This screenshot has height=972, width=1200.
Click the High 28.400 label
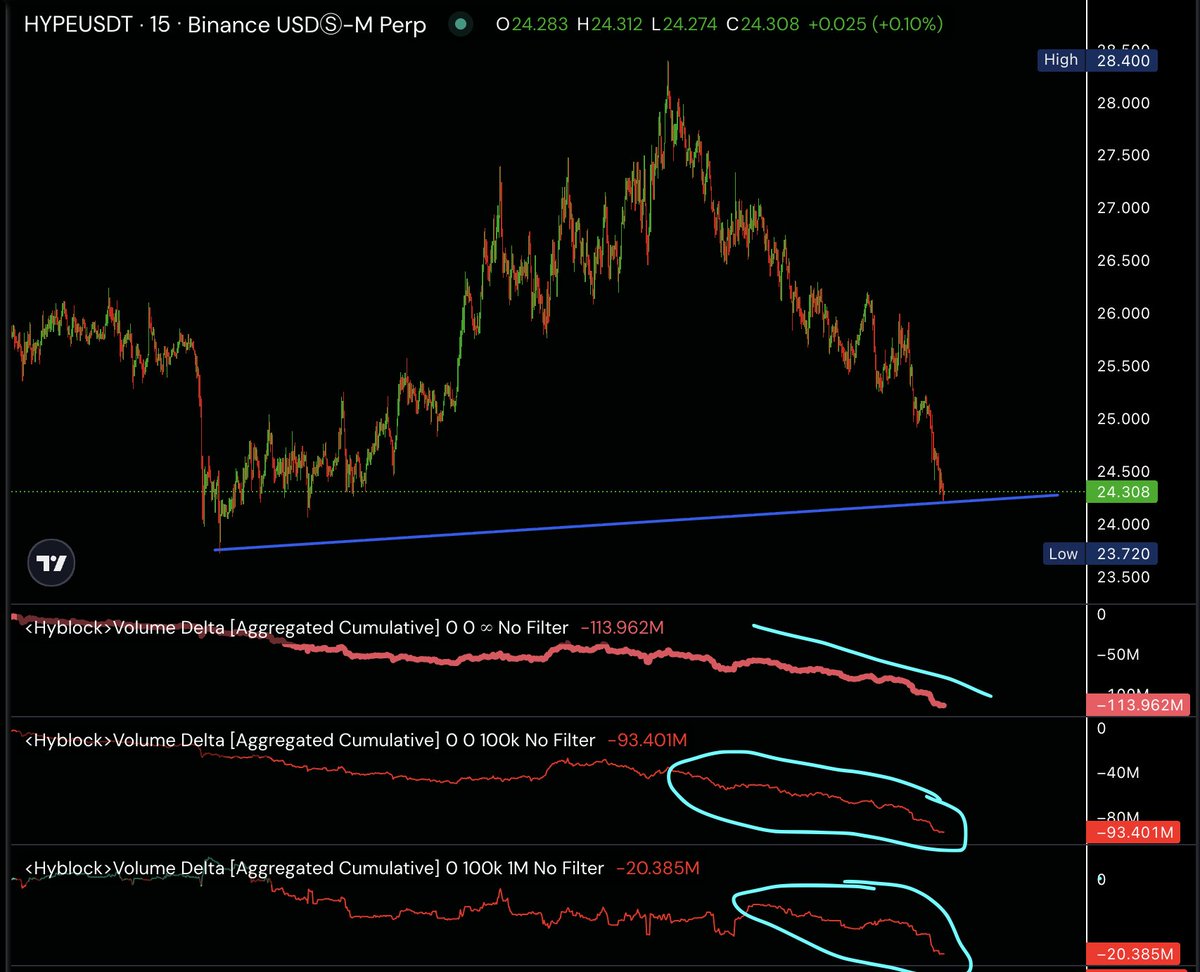1096,60
